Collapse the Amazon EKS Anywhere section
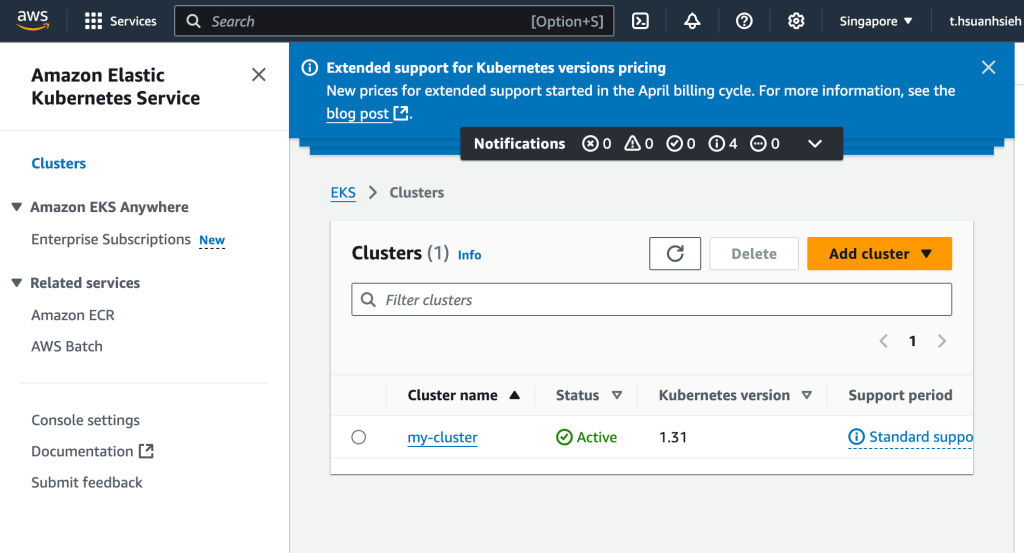Viewport: 1024px width, 553px height. (x=17, y=207)
